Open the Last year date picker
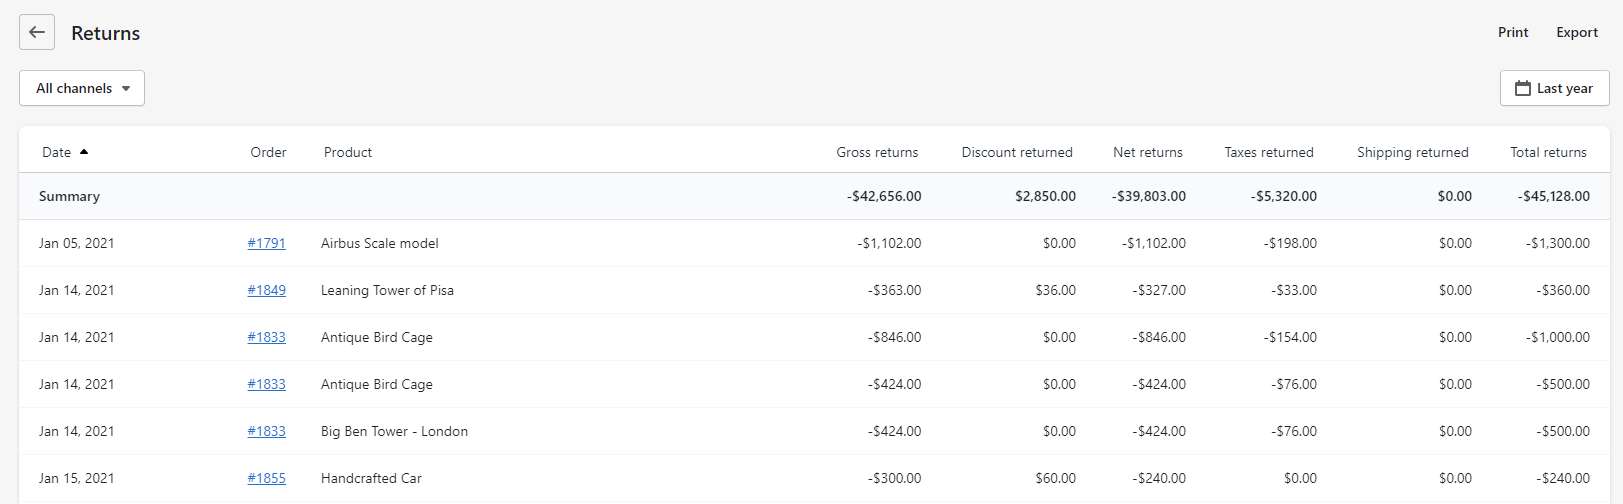 [1554, 88]
